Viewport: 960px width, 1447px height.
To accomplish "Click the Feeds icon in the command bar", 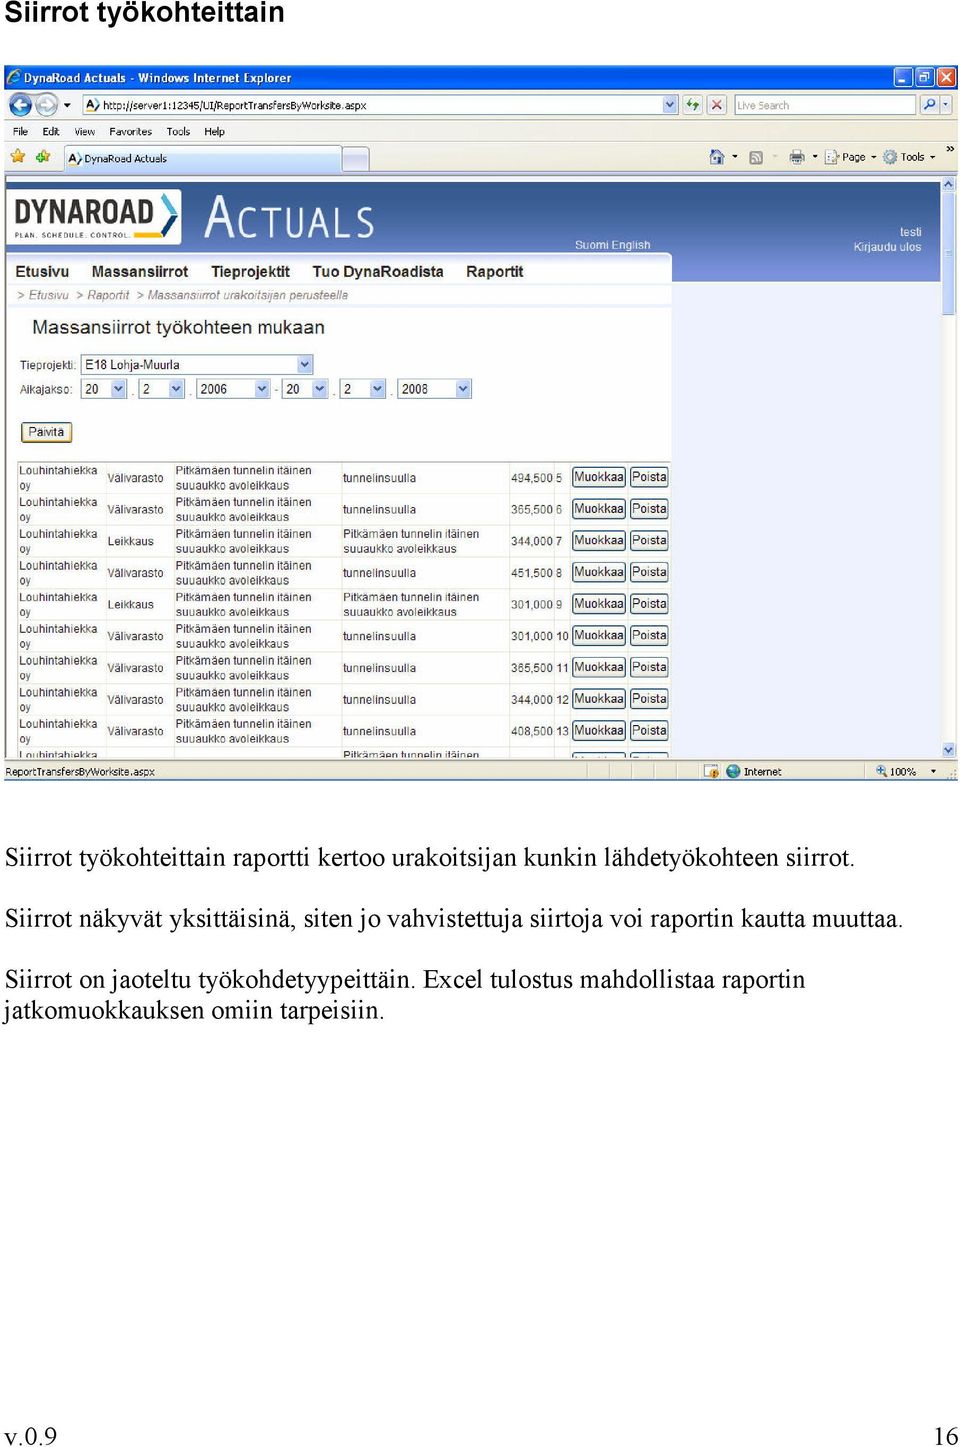I will (x=756, y=157).
